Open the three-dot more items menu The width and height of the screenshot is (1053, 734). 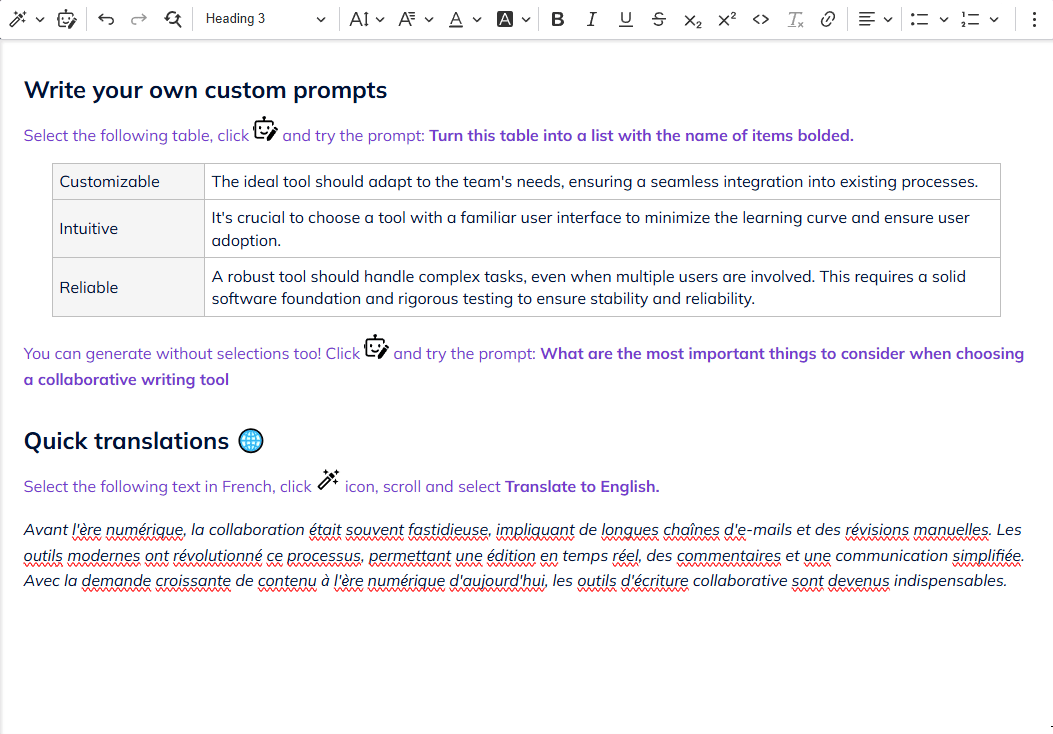[1034, 19]
